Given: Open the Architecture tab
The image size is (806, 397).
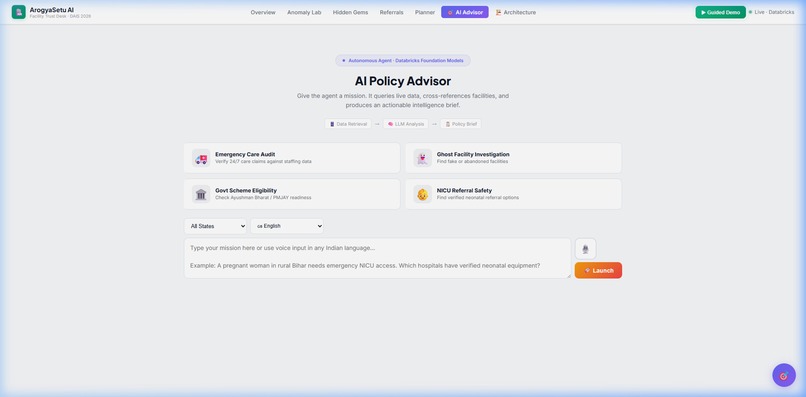Looking at the screenshot, I should coord(516,12).
